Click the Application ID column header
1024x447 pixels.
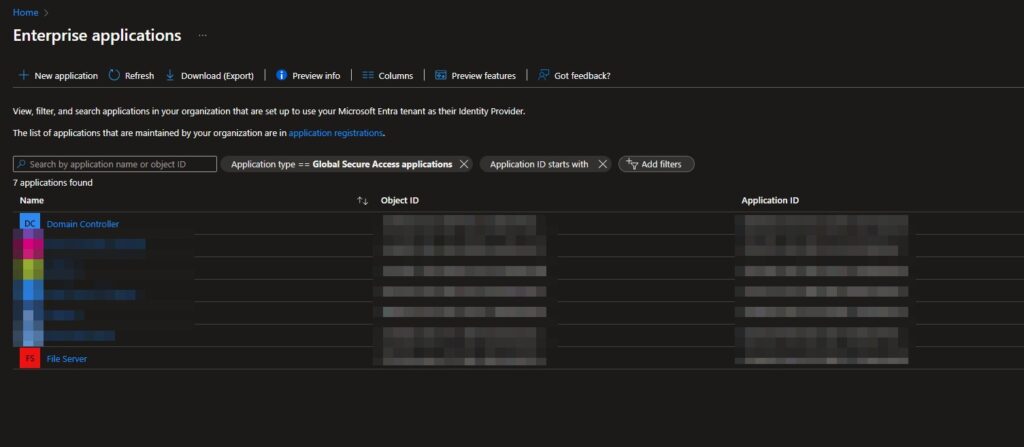click(770, 201)
